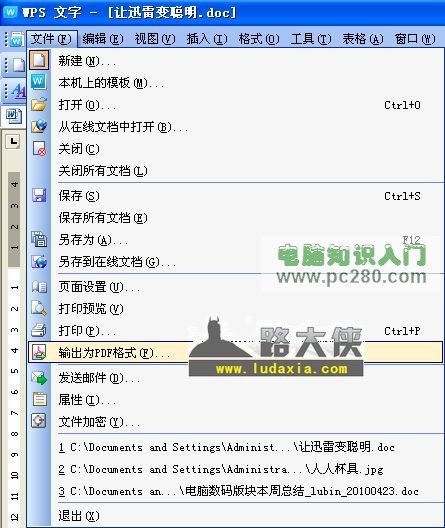Open the 文件(F) menu

52,39
